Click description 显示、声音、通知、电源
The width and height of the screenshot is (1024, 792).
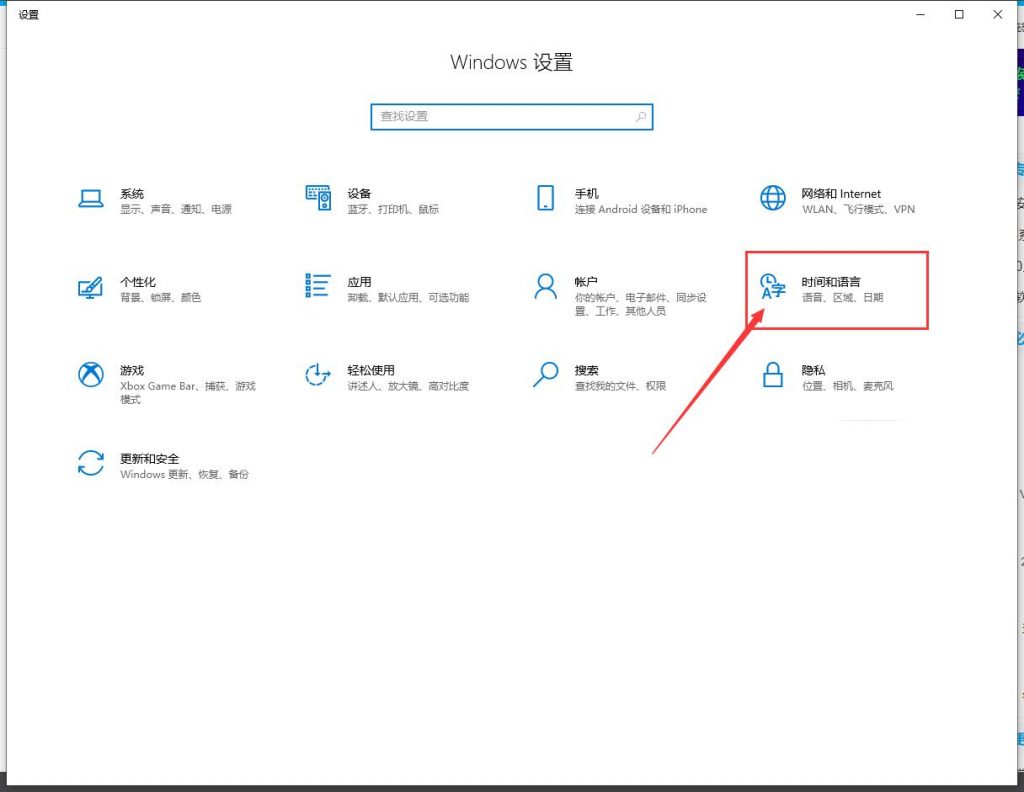[176, 210]
